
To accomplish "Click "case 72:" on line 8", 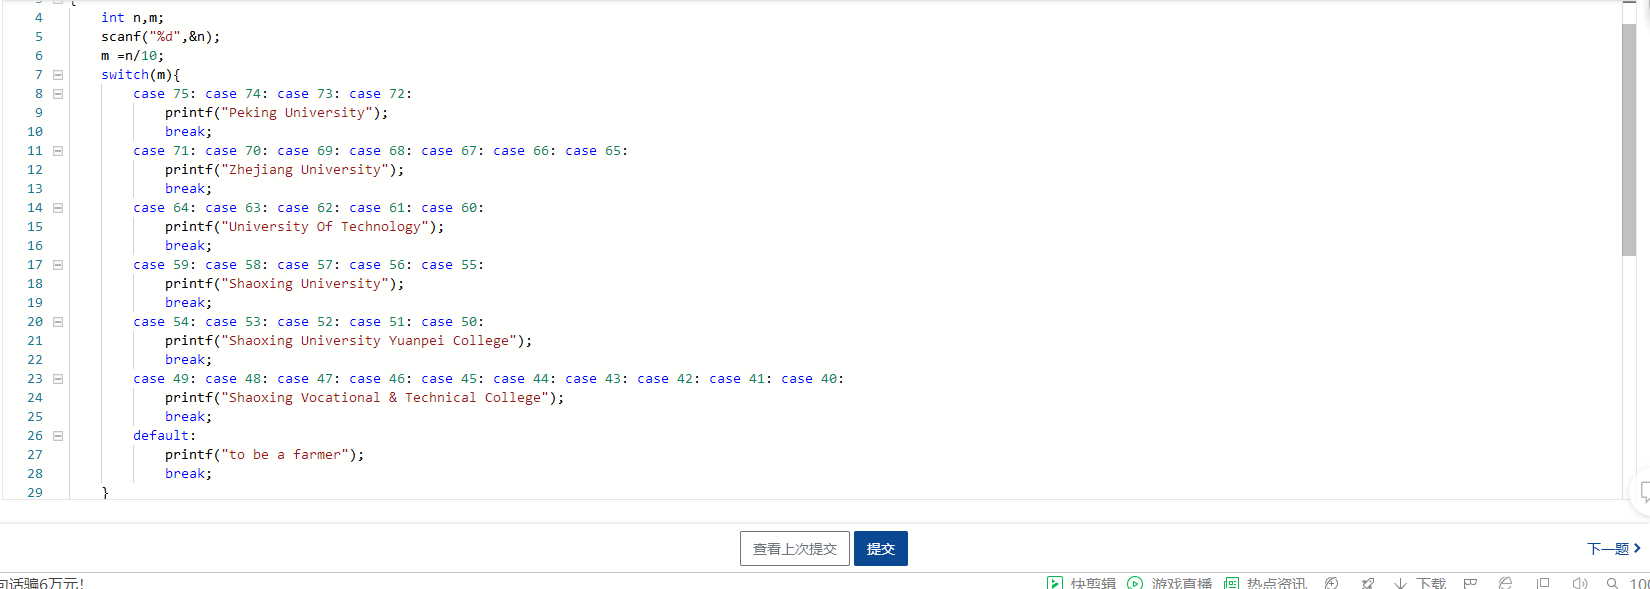I will click(381, 94).
